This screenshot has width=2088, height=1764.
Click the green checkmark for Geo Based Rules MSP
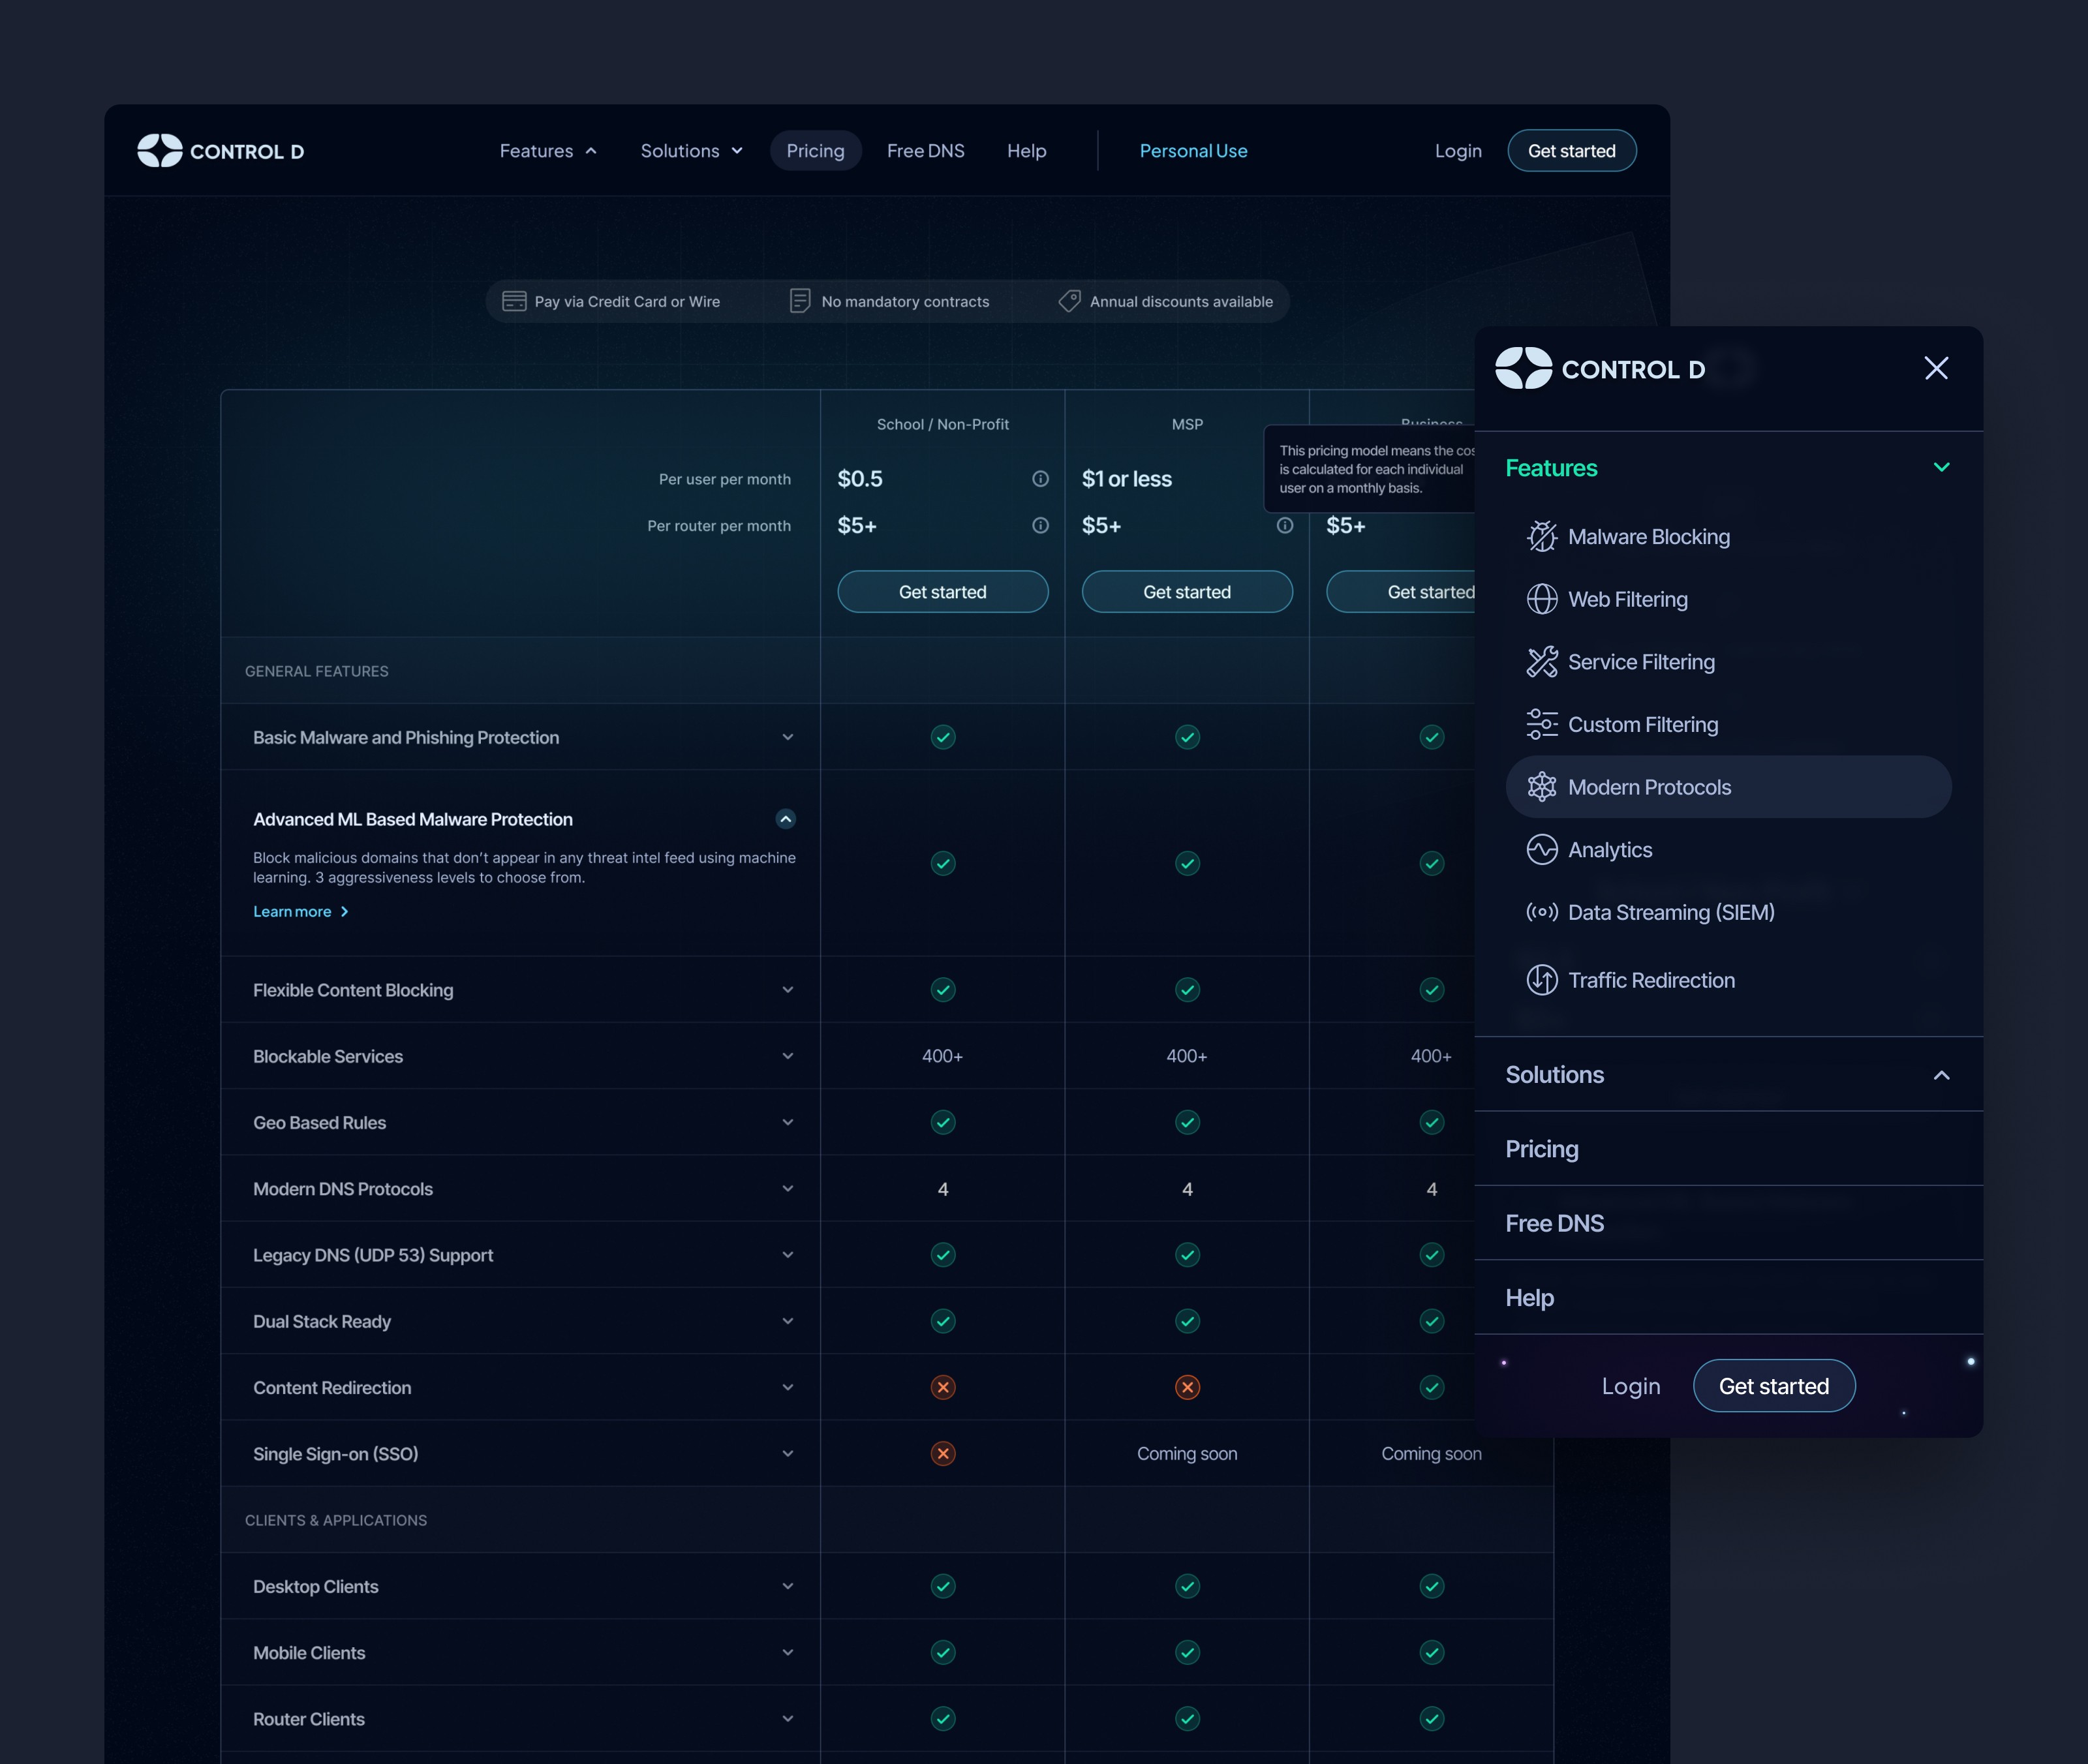(x=1187, y=1122)
